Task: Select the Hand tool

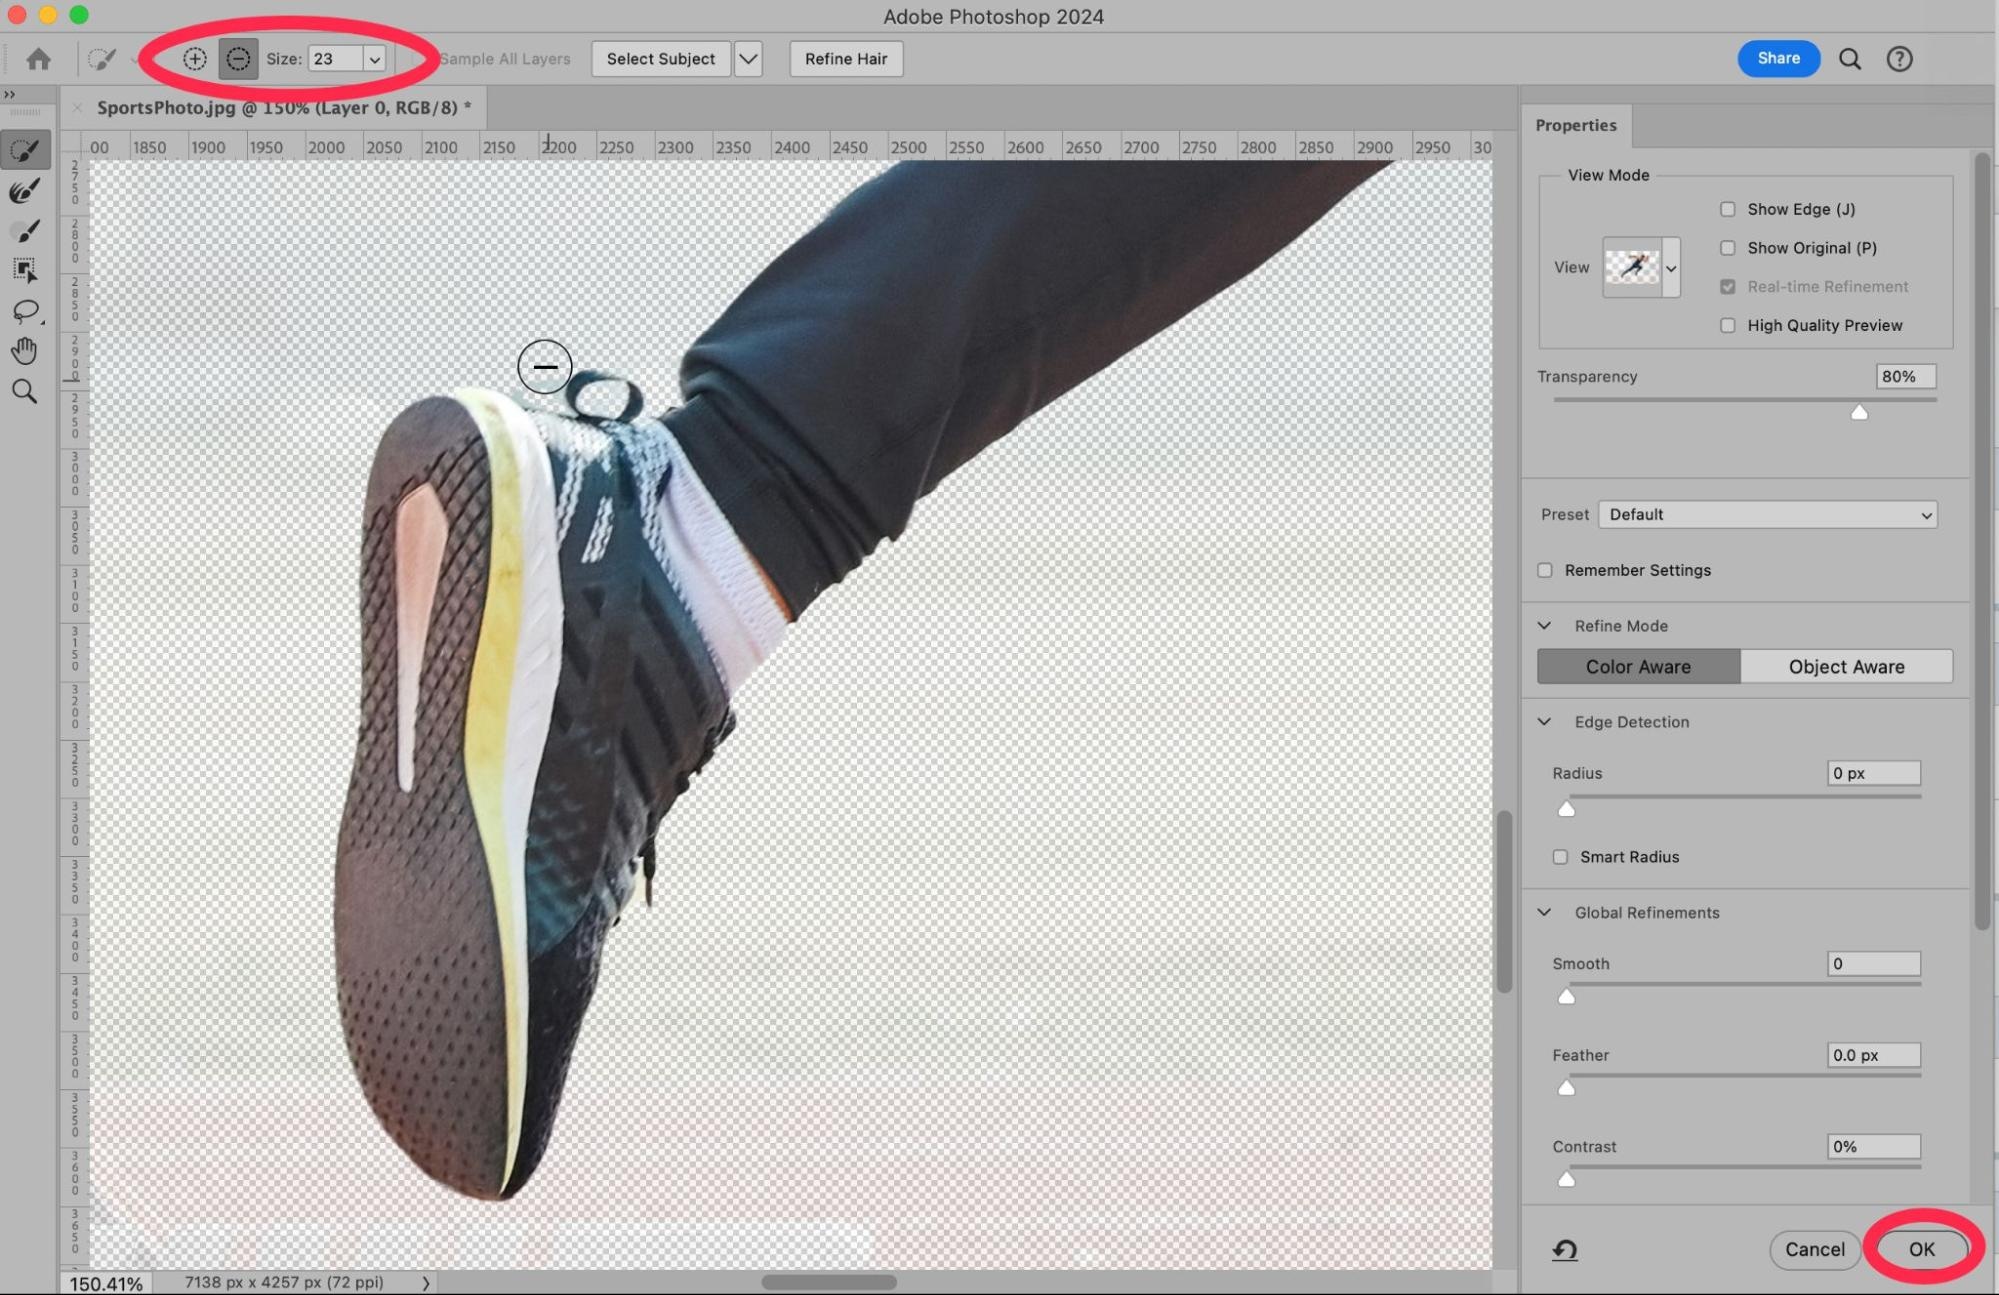Action: click(x=24, y=351)
